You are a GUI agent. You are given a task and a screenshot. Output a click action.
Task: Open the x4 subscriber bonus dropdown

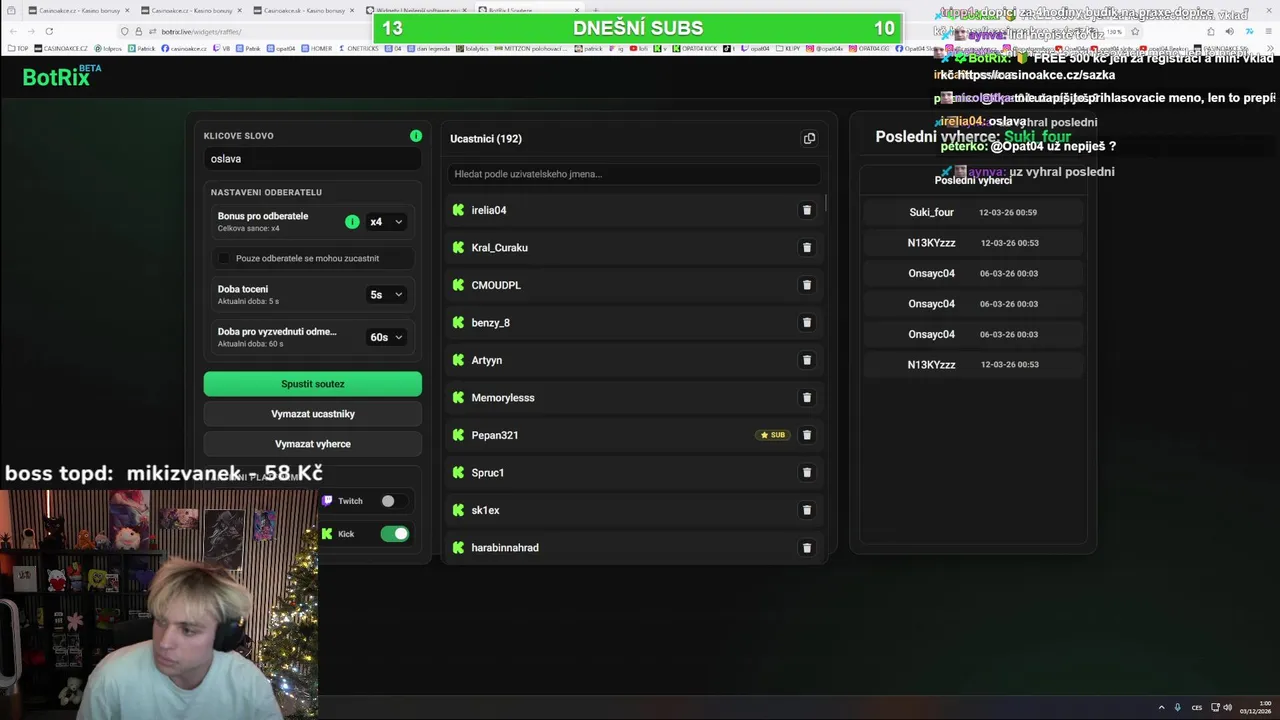click(x=386, y=222)
